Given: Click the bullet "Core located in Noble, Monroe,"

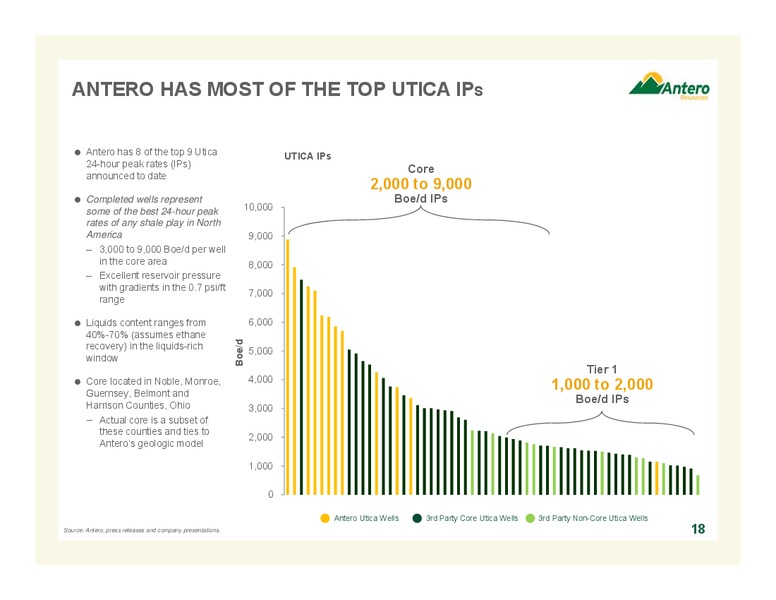Looking at the screenshot, I should point(153,382).
